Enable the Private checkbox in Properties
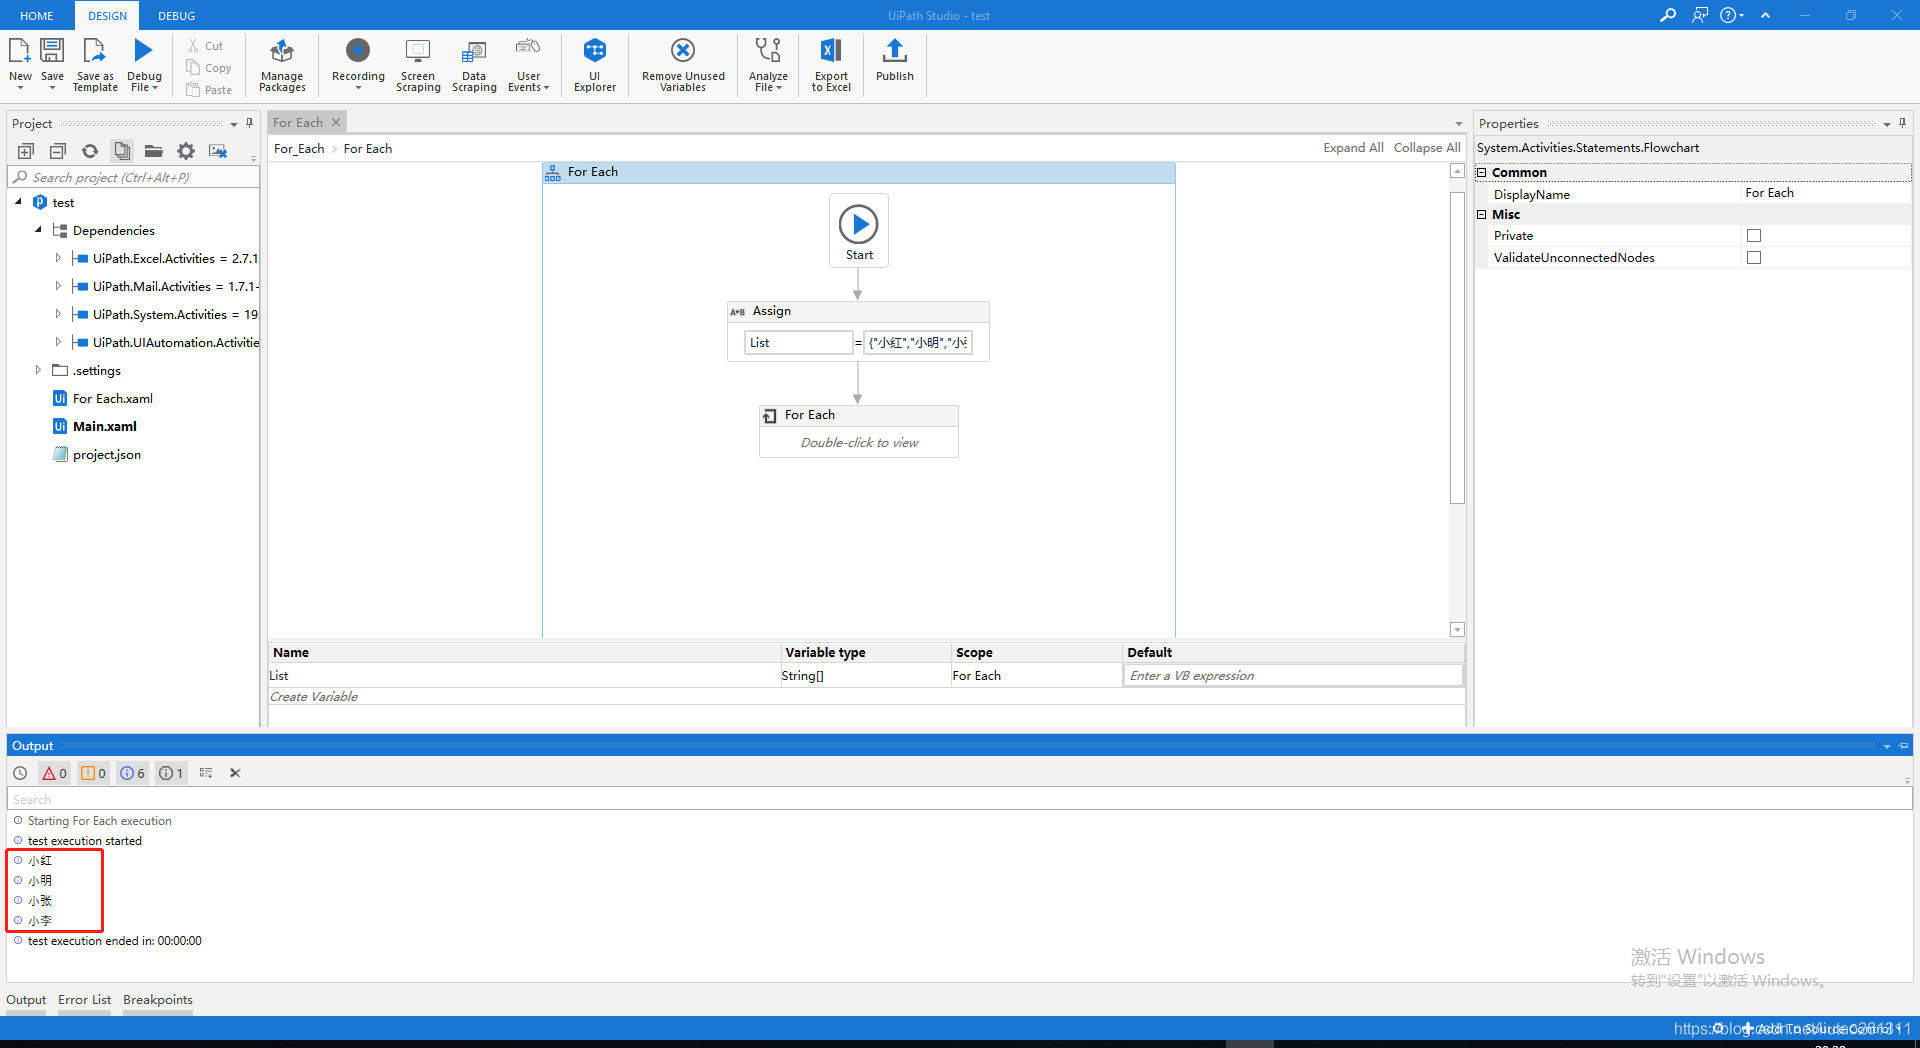The image size is (1920, 1048). click(1753, 235)
